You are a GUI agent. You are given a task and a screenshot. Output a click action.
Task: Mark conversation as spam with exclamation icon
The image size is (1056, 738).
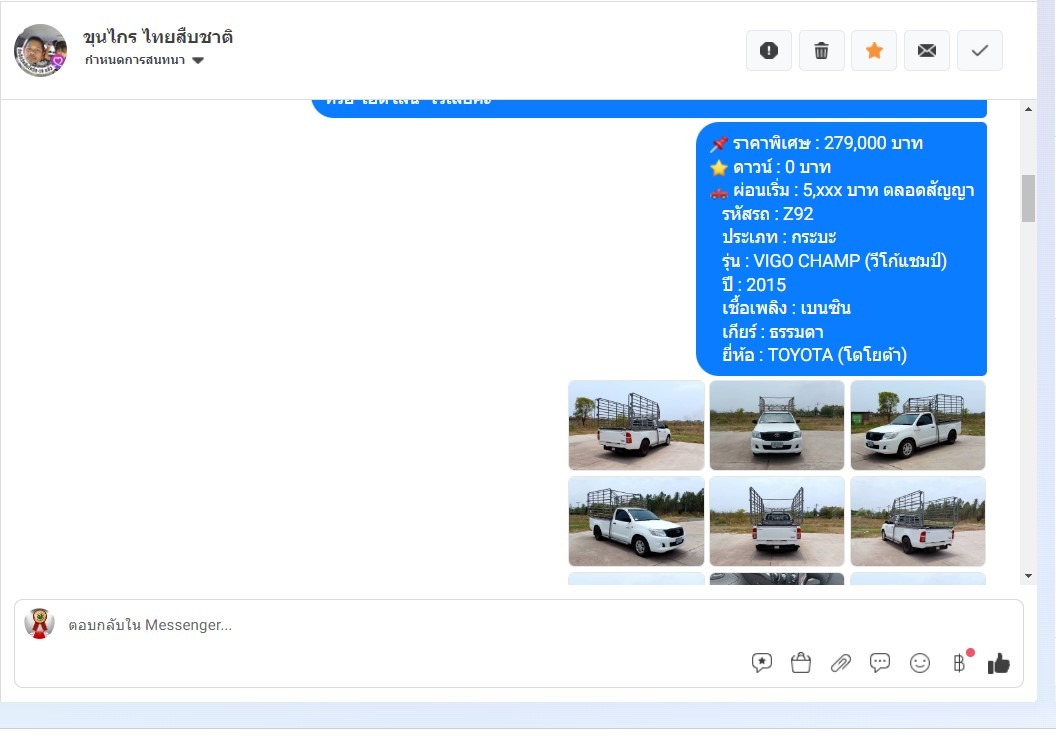pyautogui.click(x=768, y=51)
